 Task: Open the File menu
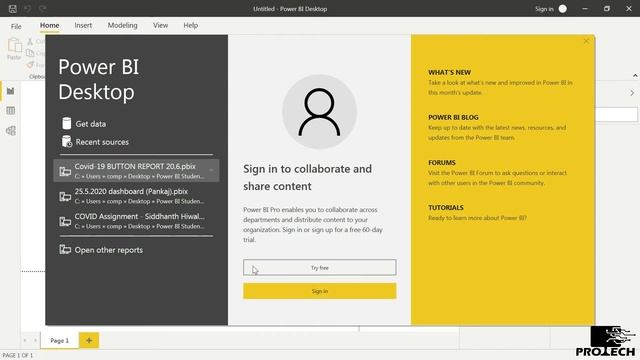click(x=16, y=26)
